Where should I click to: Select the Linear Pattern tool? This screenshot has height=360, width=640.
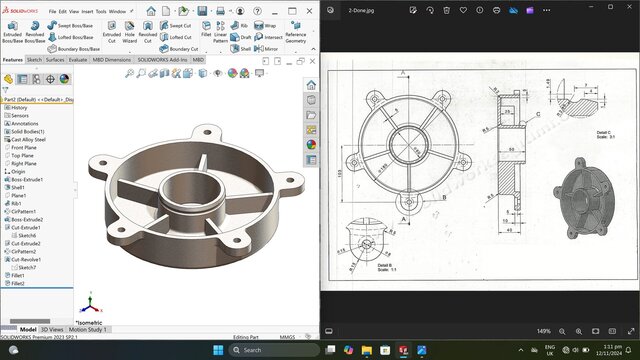pyautogui.click(x=220, y=32)
